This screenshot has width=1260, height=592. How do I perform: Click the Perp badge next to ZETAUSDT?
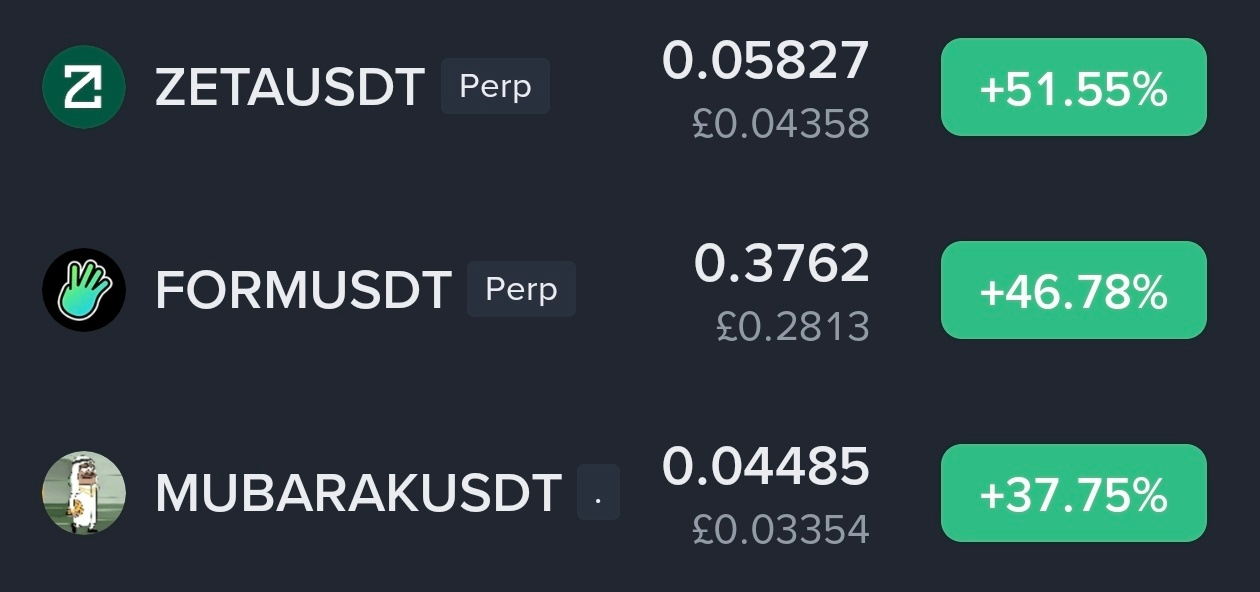[495, 86]
